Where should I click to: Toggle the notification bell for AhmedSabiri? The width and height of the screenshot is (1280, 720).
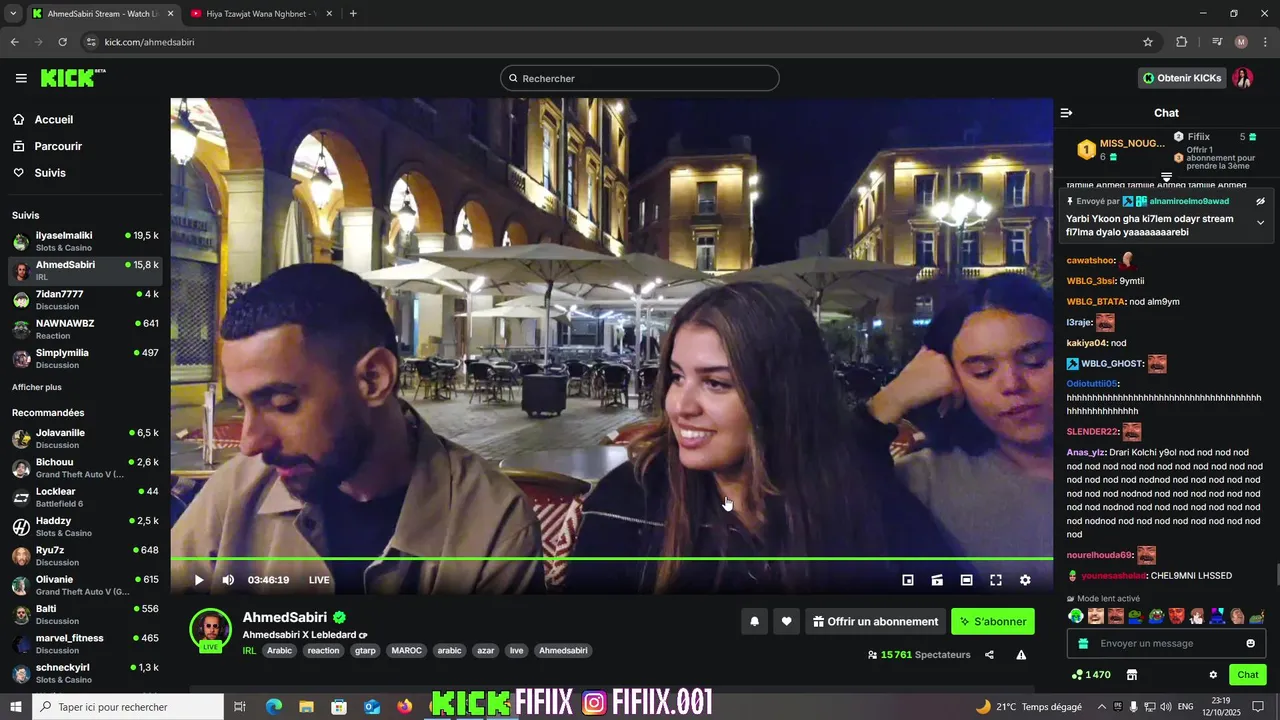coord(755,621)
